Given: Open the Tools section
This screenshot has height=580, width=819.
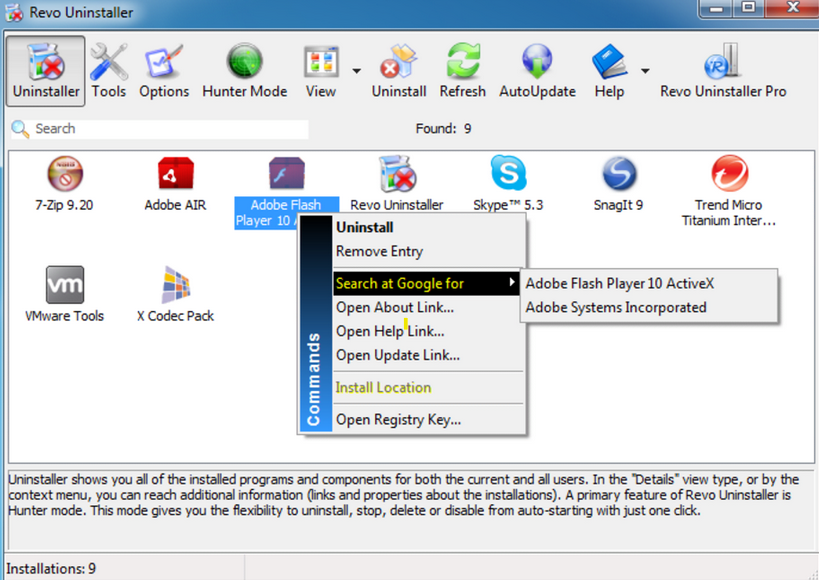Looking at the screenshot, I should [109, 71].
